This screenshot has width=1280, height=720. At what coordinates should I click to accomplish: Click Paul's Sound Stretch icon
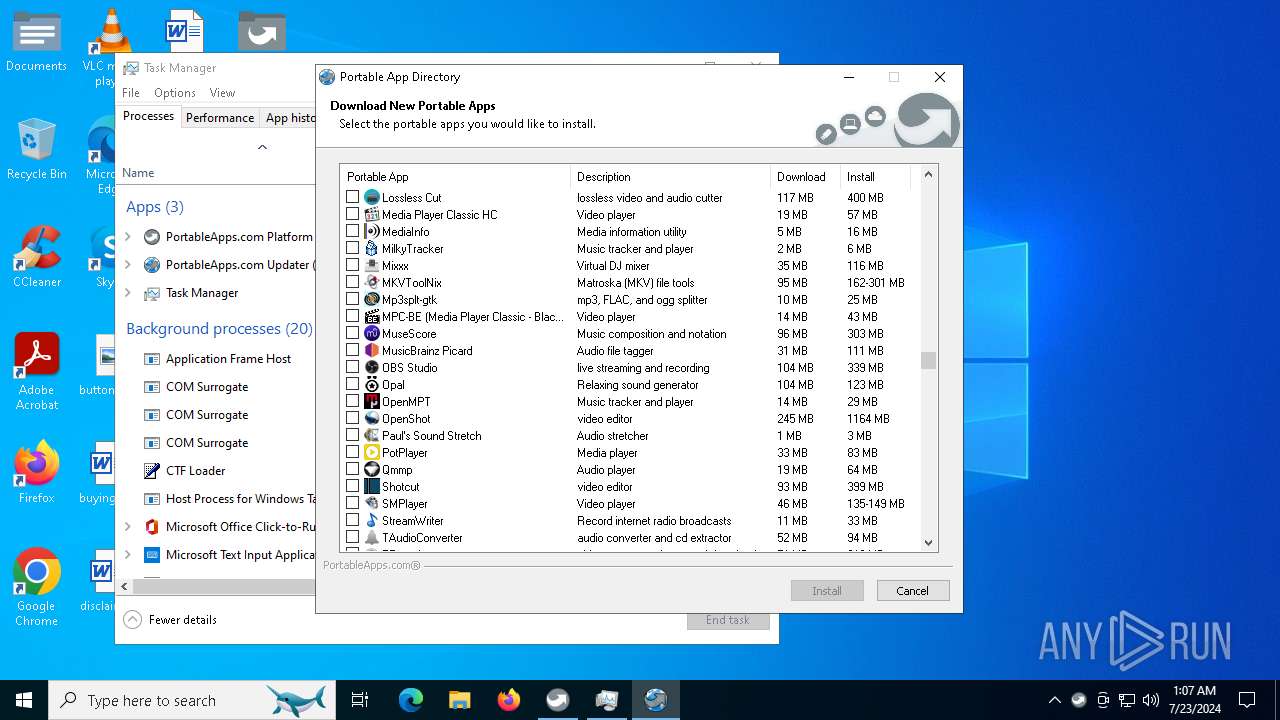click(372, 435)
